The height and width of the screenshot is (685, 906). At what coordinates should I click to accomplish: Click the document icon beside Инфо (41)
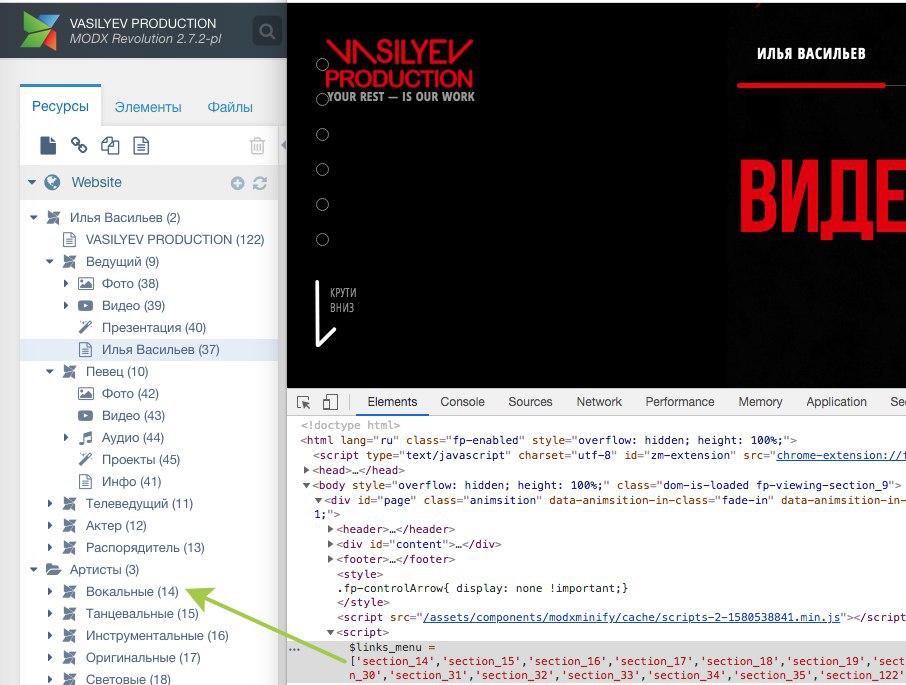click(86, 482)
